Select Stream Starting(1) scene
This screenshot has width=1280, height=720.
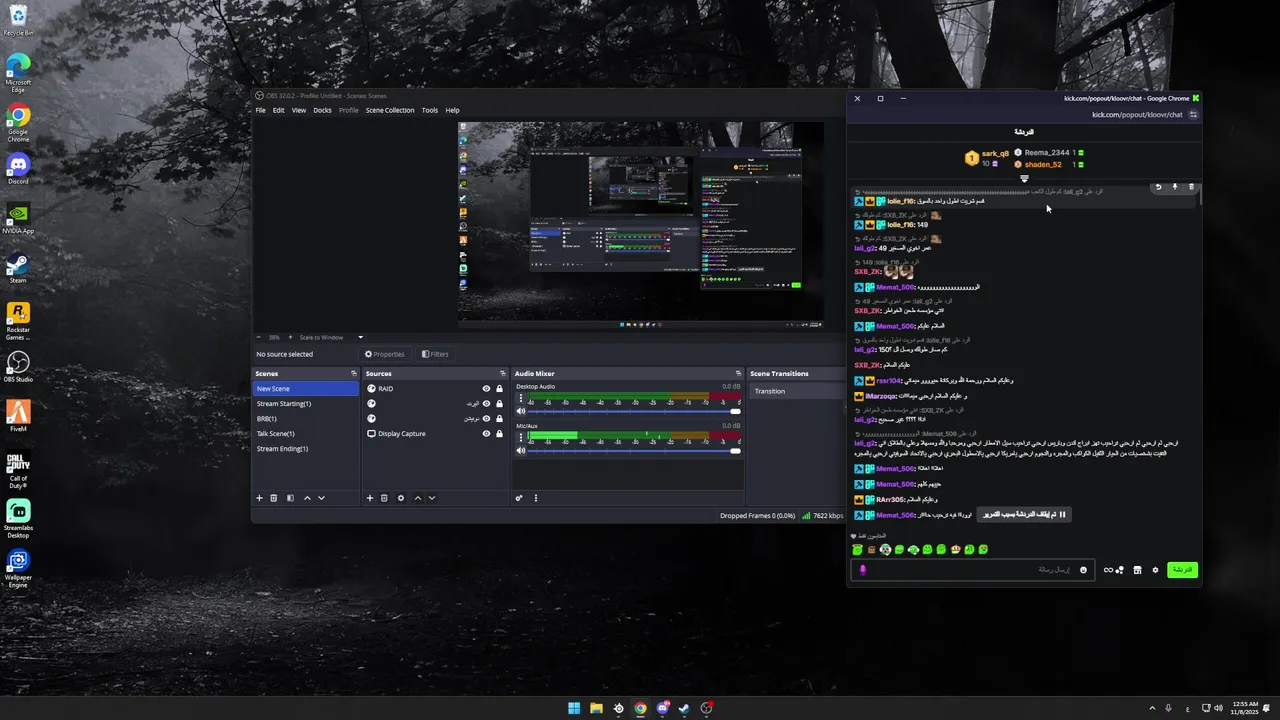click(305, 404)
